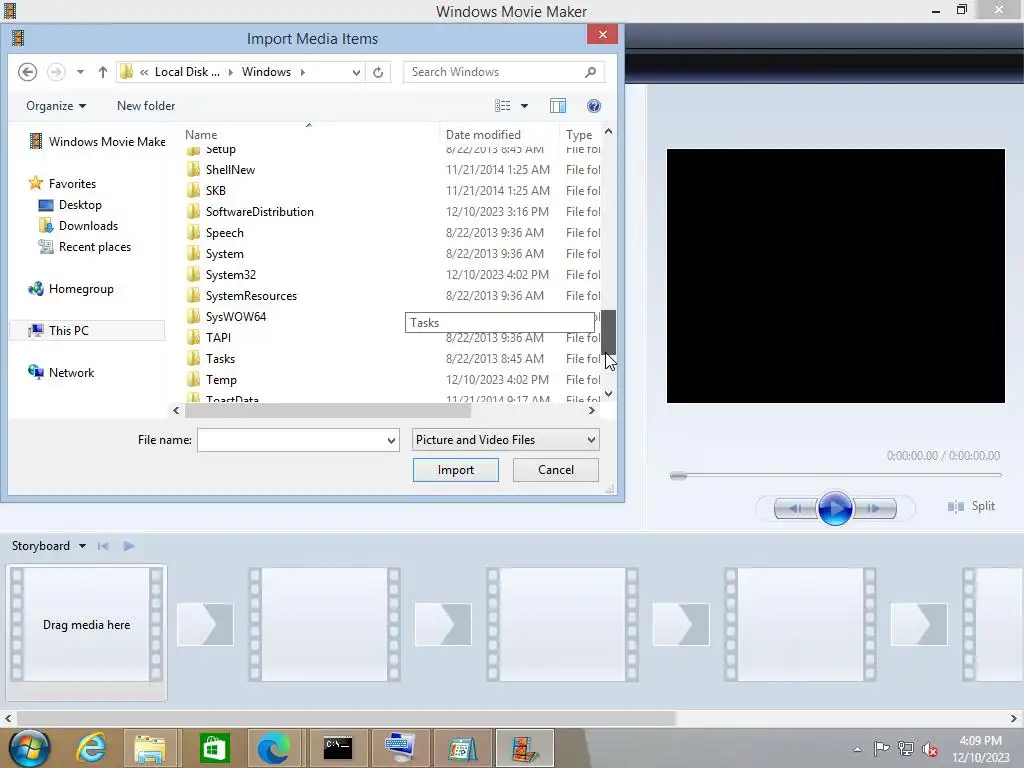Open Recent places in navigation pane
Viewport: 1024px width, 768px height.
85,247
